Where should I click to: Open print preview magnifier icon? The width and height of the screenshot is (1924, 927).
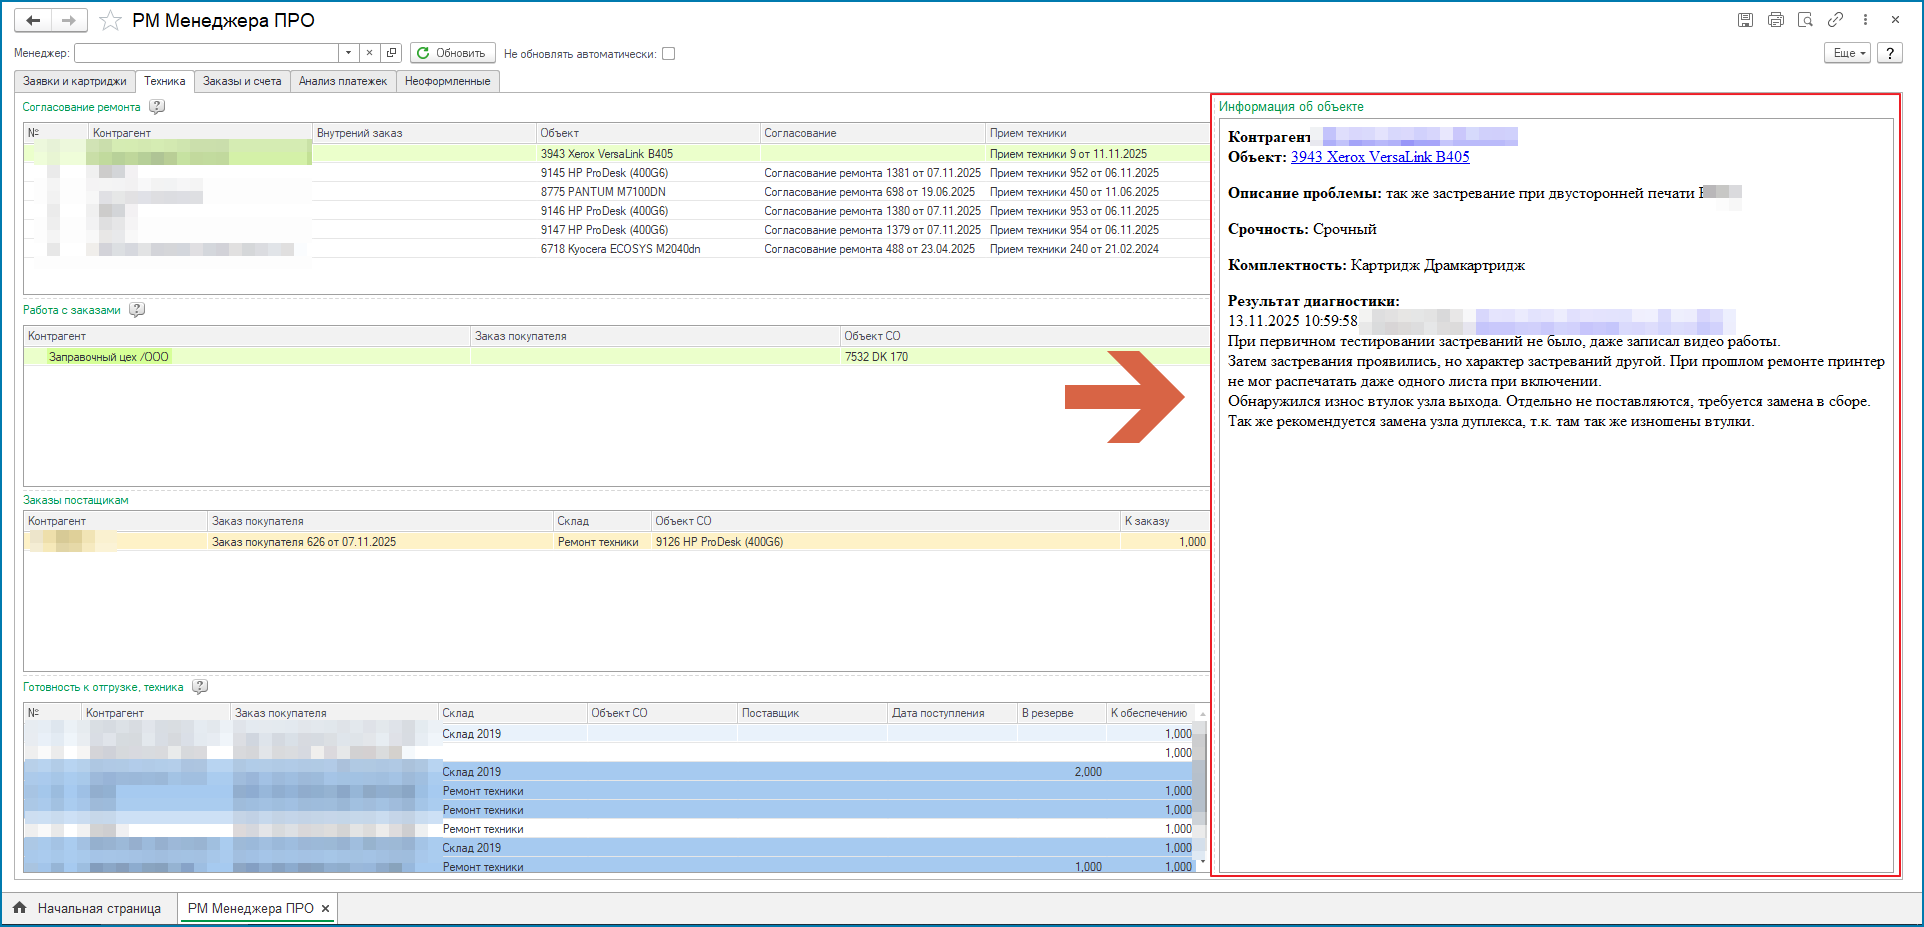[1805, 20]
